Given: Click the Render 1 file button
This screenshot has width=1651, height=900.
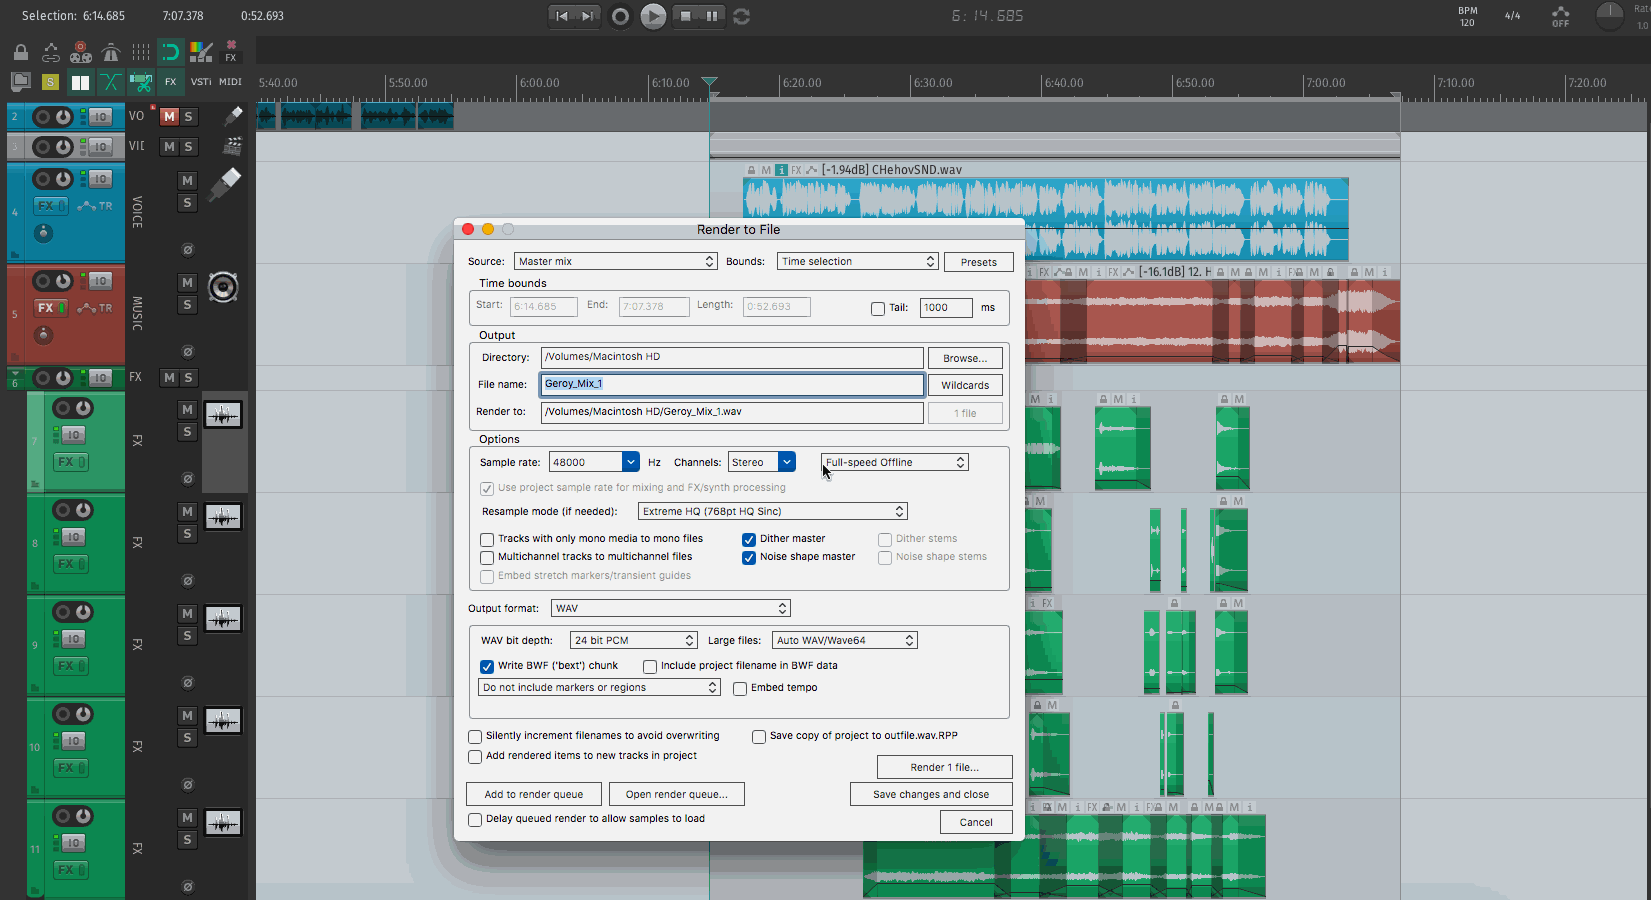Looking at the screenshot, I should coord(944,767).
